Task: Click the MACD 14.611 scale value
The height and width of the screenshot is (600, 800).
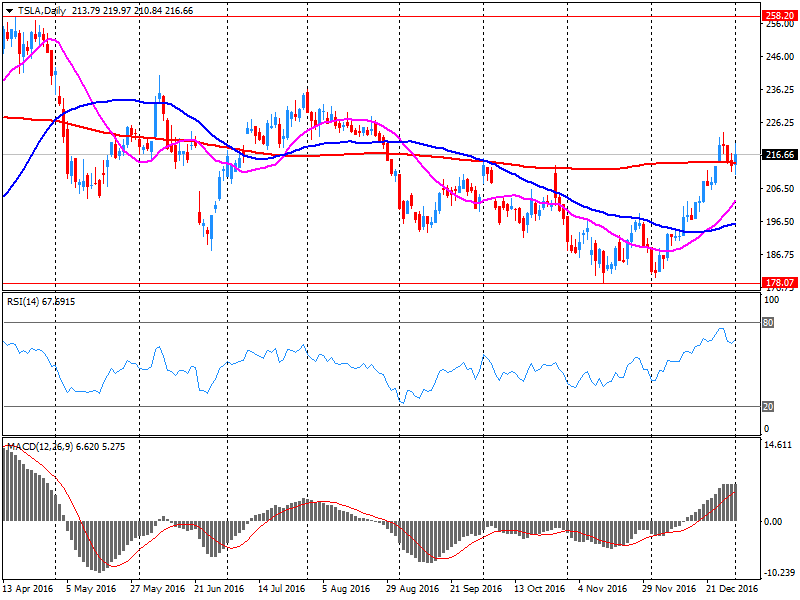Action: (779, 445)
